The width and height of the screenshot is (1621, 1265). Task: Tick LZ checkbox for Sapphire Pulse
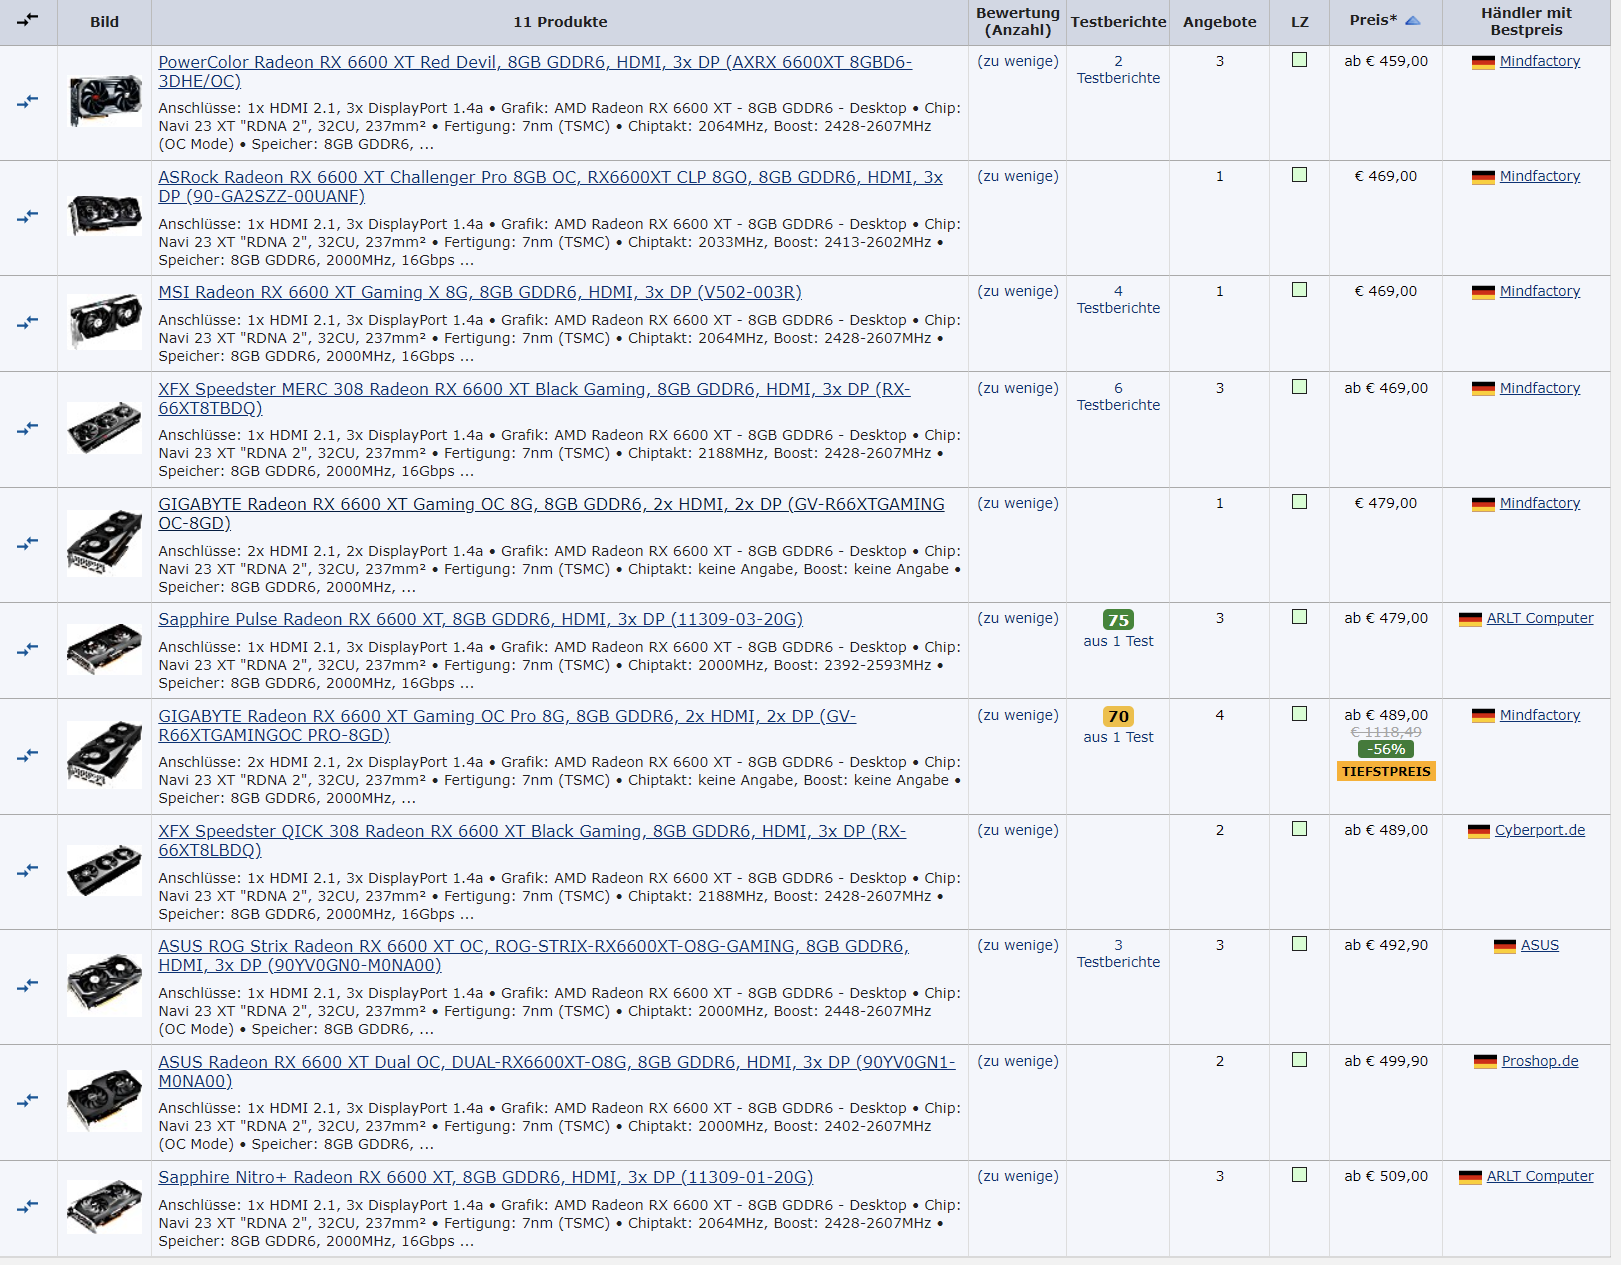[1299, 617]
